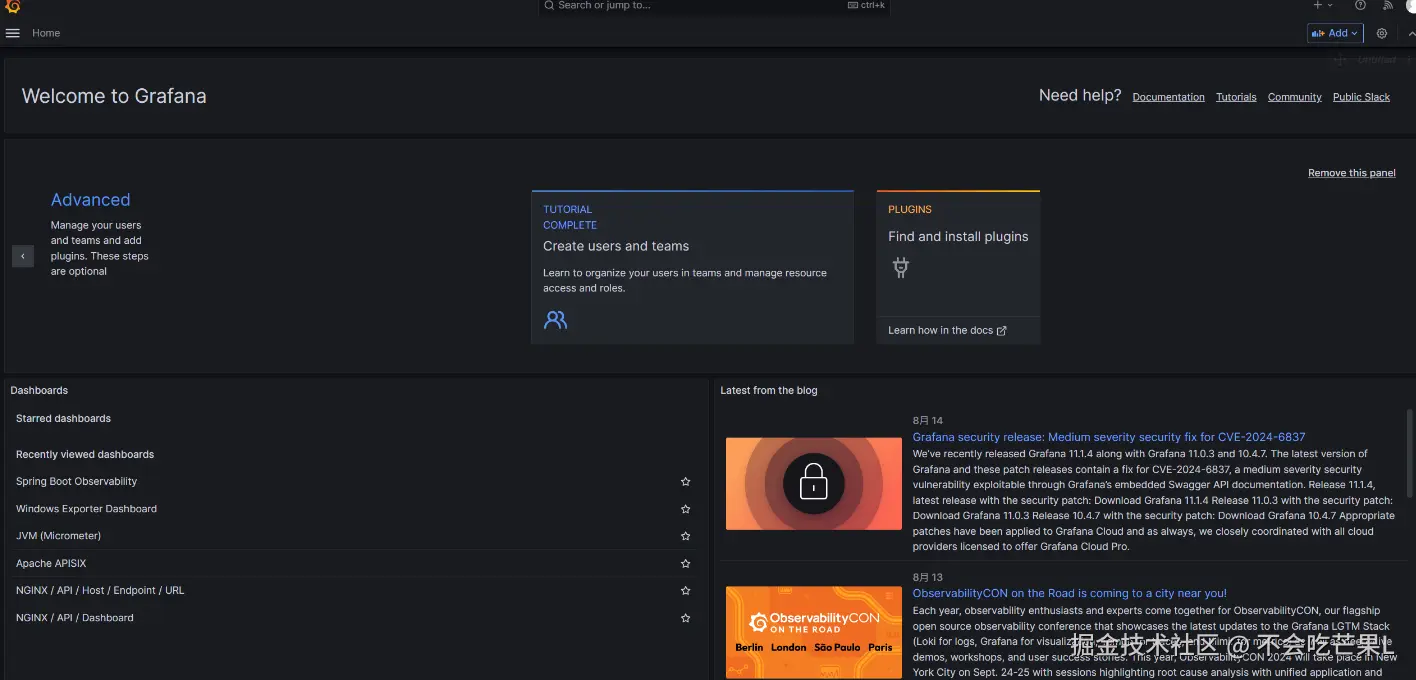Click the Latest from the blog title

coord(768,391)
